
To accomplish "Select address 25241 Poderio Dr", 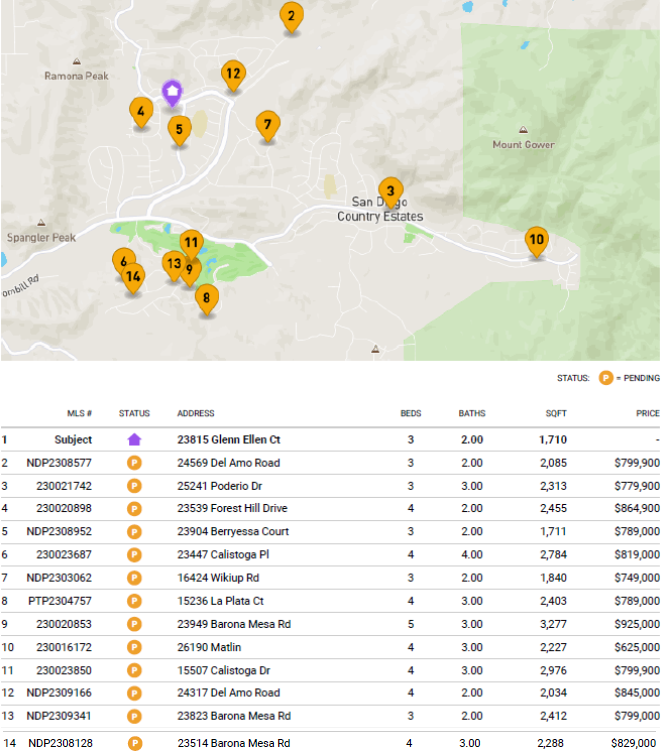I will tap(219, 486).
